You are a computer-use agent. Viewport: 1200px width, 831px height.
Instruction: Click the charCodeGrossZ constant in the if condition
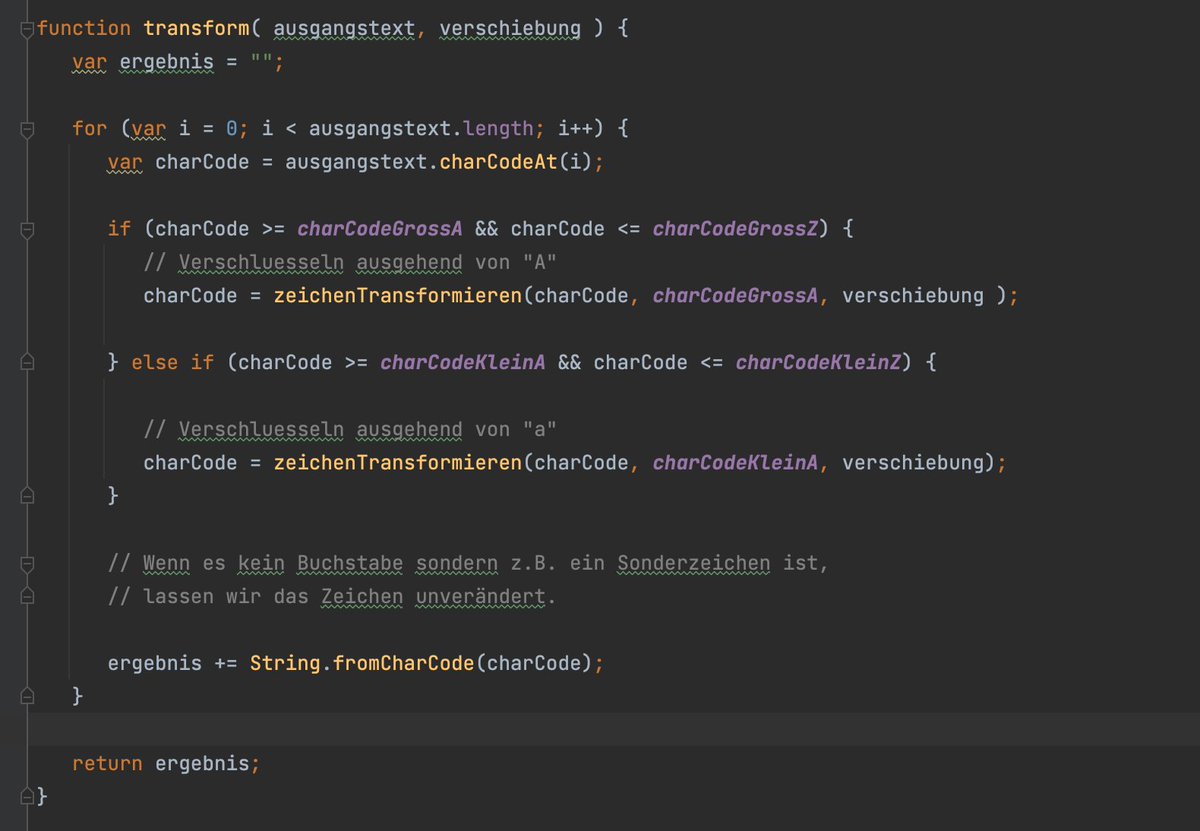[x=735, y=229]
